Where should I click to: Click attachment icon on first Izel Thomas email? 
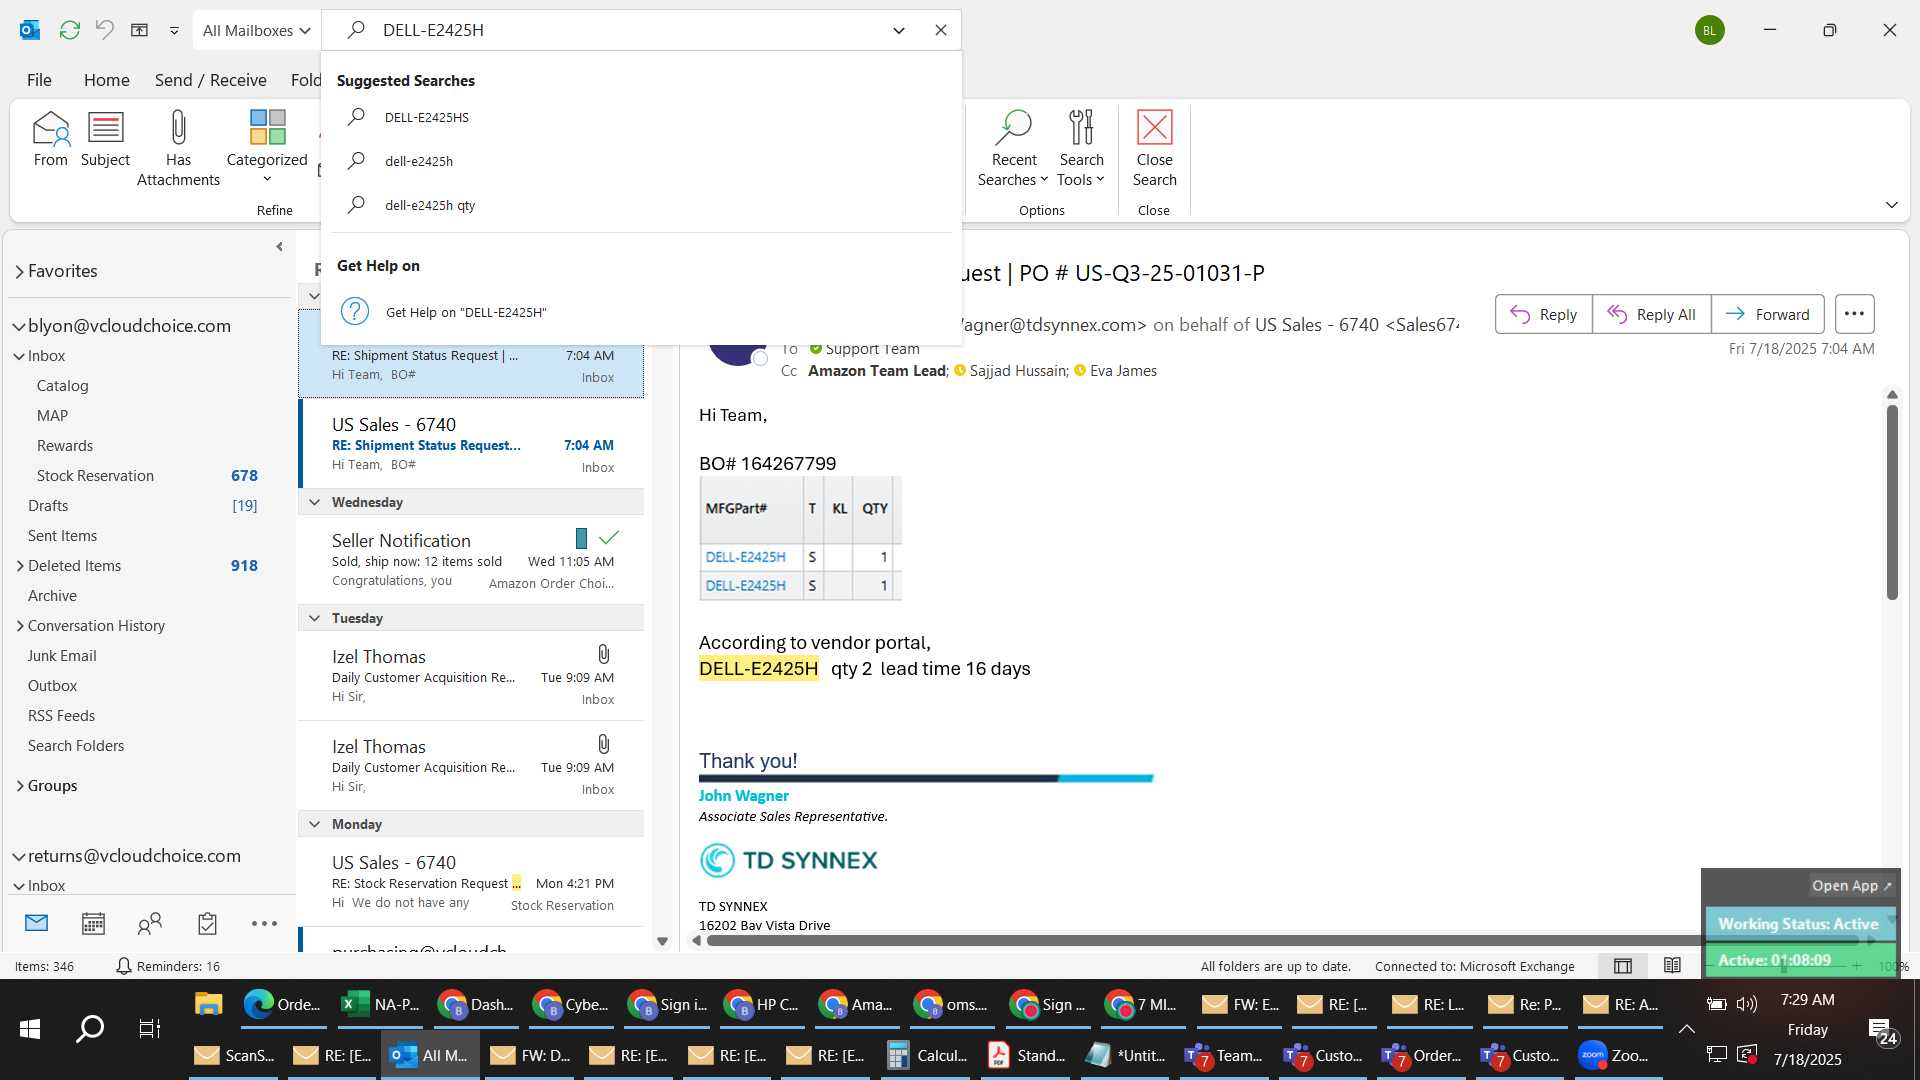tap(603, 654)
